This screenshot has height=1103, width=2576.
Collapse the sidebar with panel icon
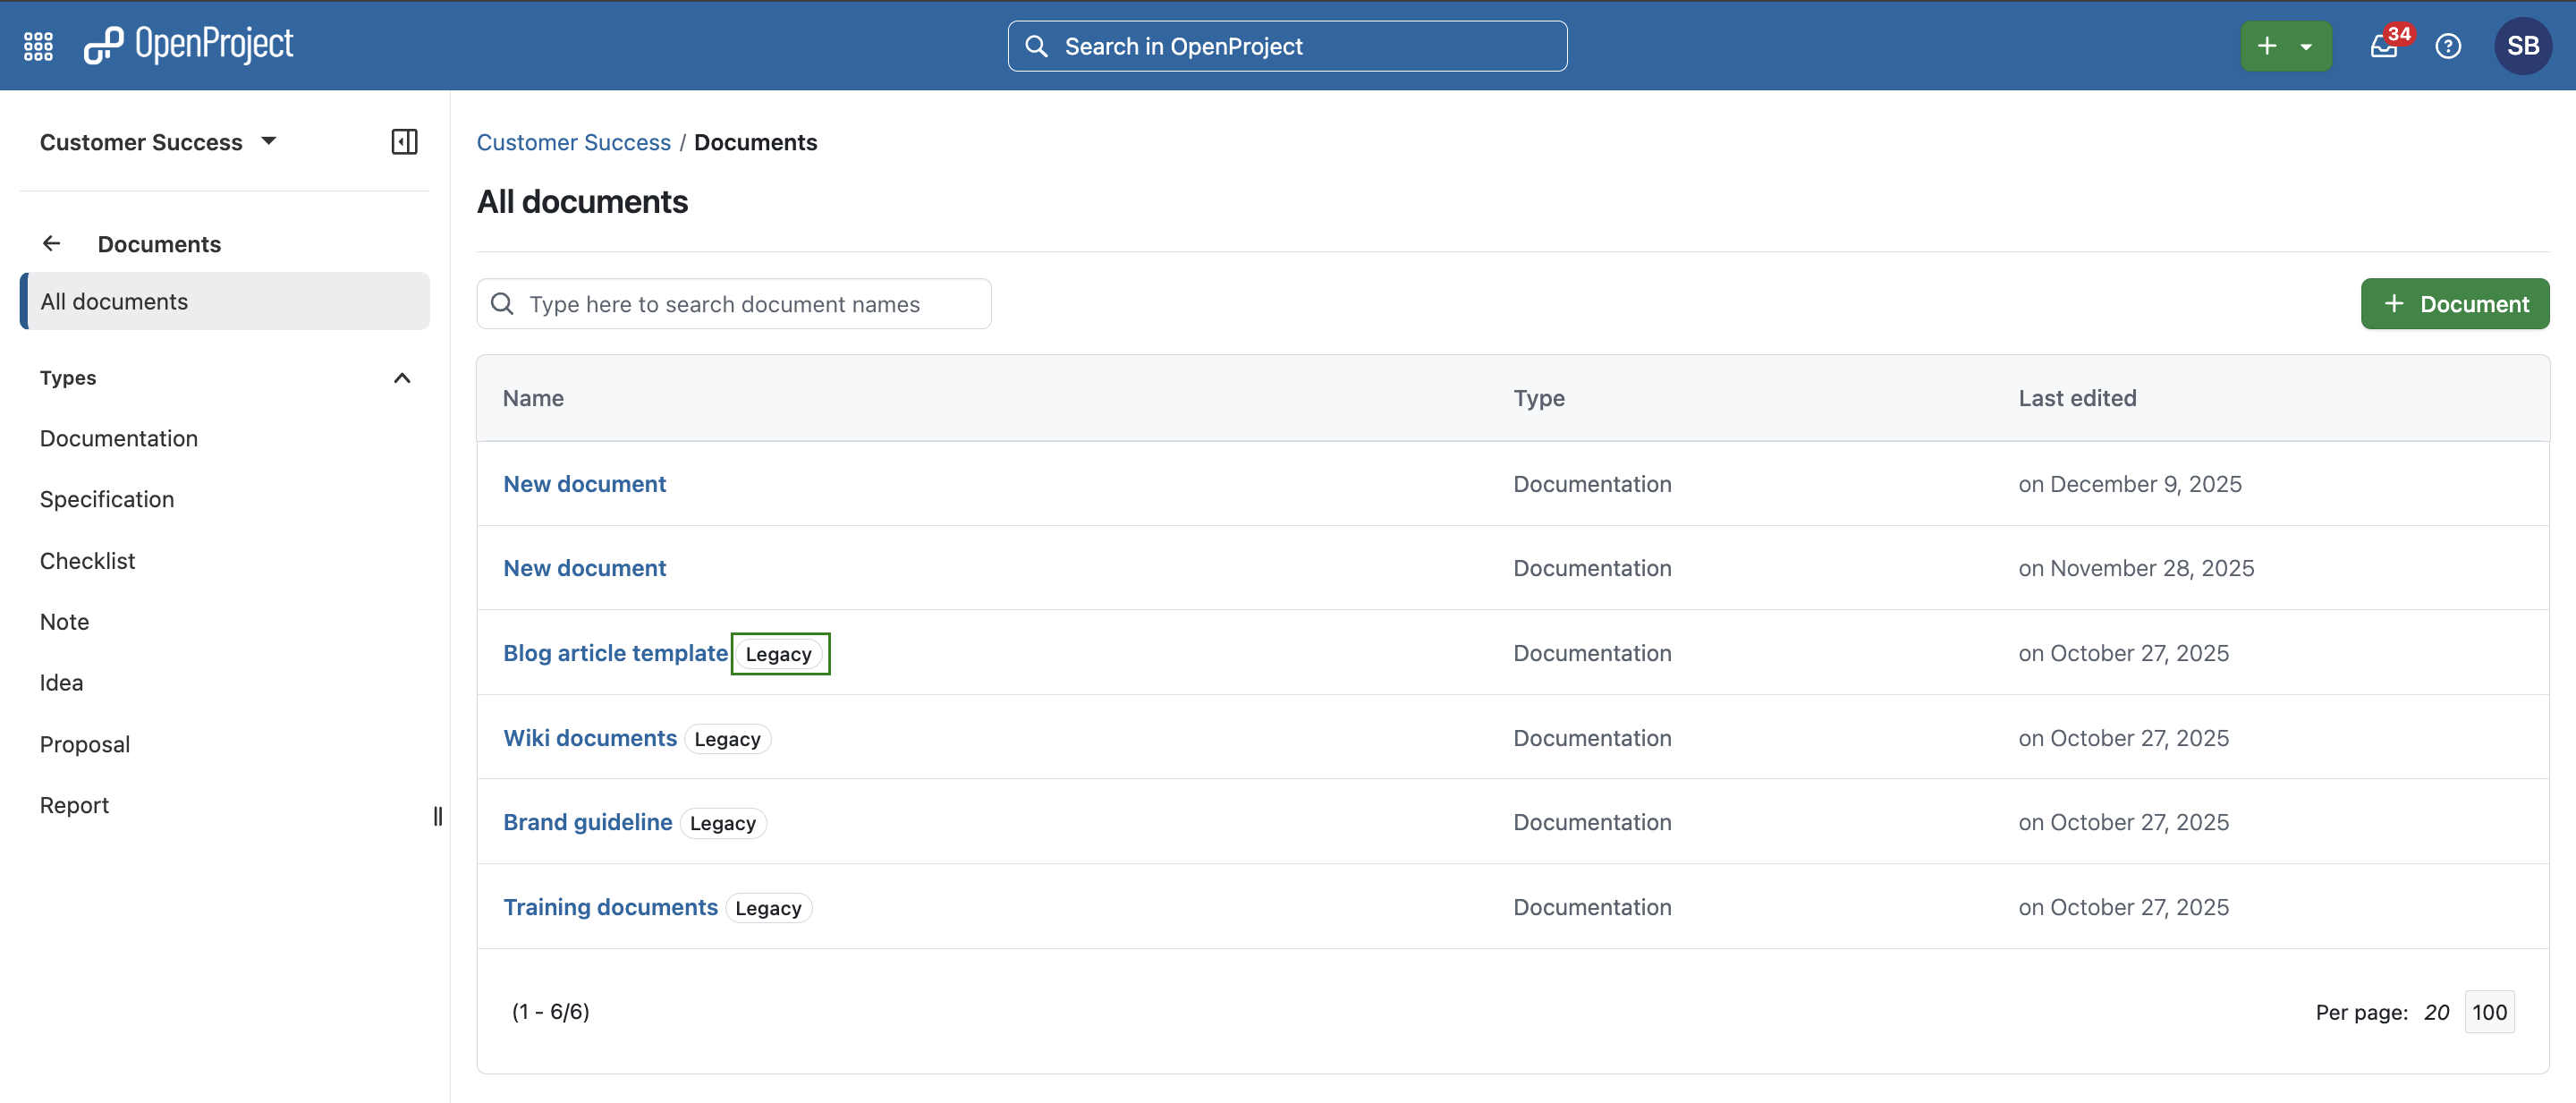point(404,142)
